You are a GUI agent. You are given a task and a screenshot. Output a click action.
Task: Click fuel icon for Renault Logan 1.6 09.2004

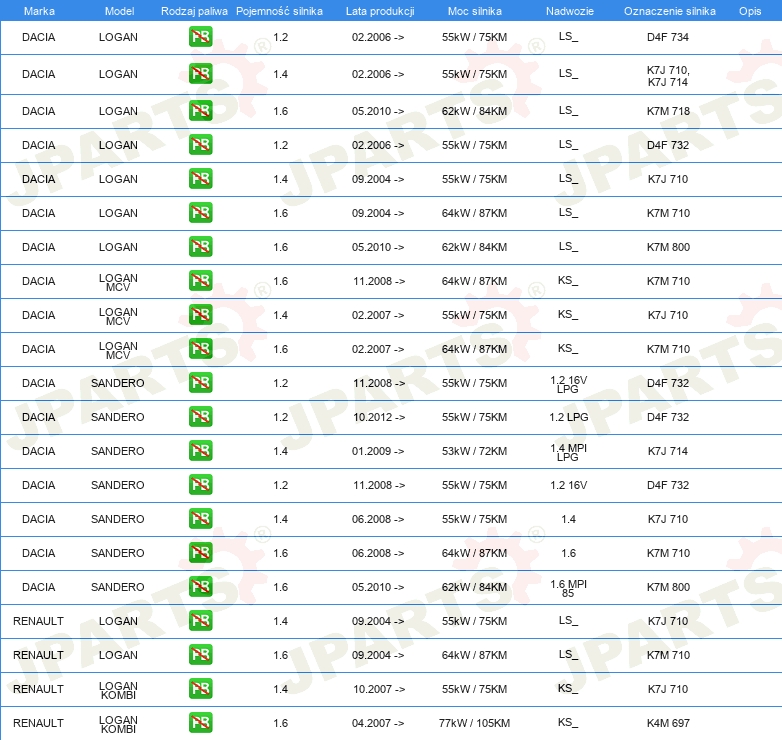point(200,654)
